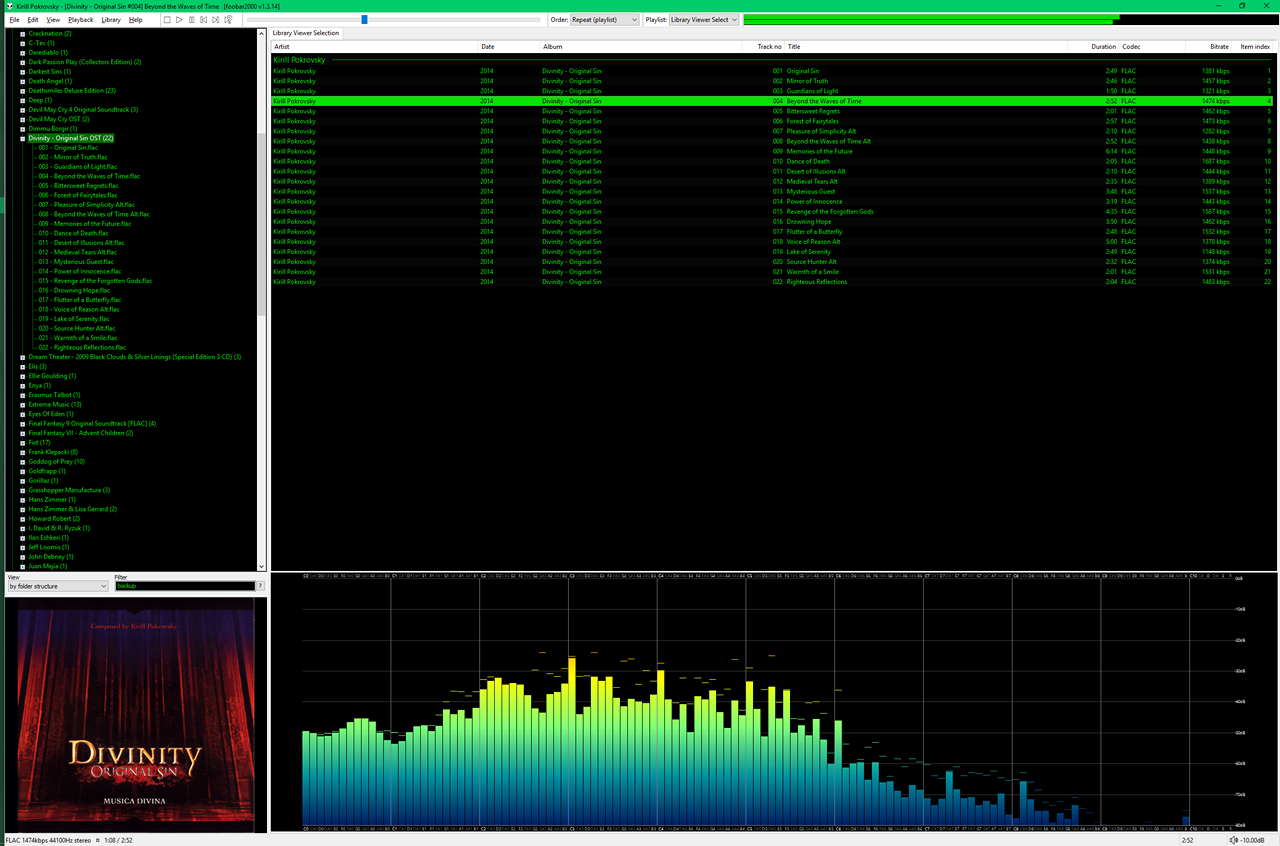Expand the Devil May Cry 4 Original Soundtrack node

click(x=22, y=110)
